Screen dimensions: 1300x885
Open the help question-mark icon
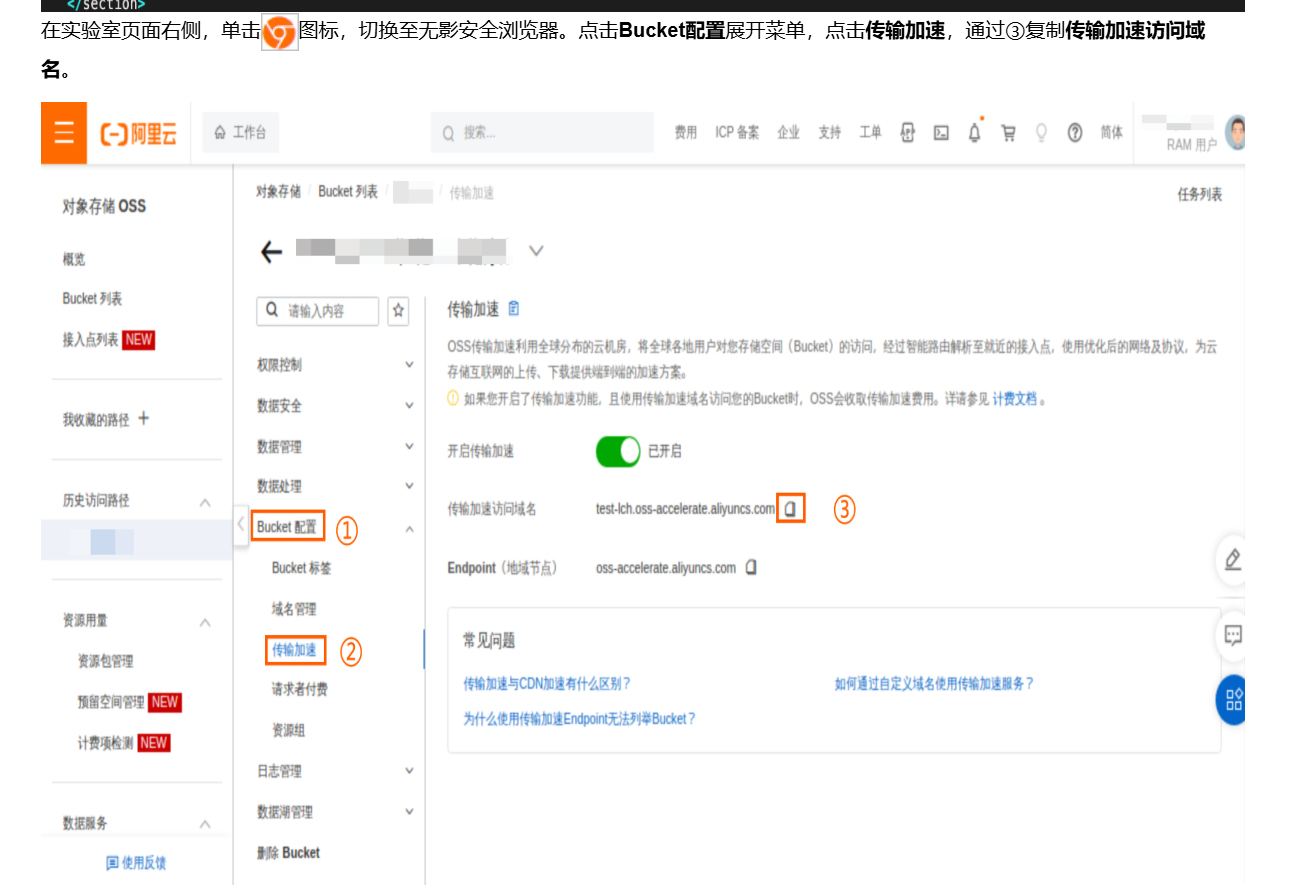tap(1075, 133)
